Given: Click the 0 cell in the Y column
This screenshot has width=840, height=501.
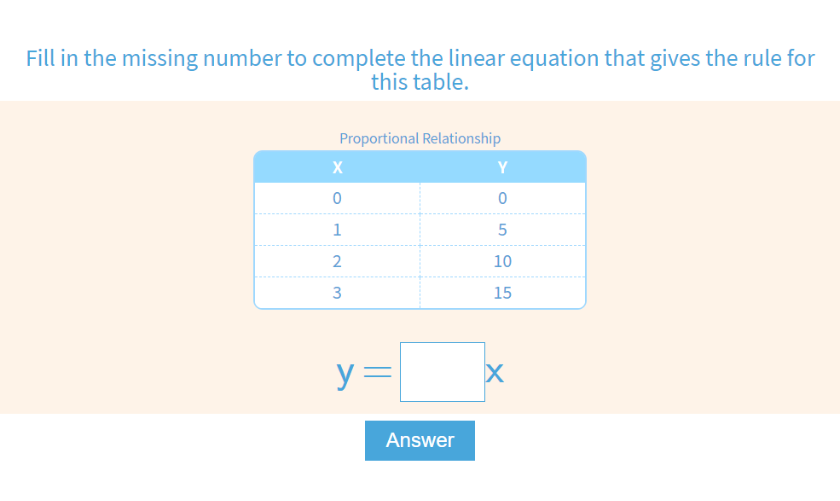Looking at the screenshot, I should tap(503, 198).
